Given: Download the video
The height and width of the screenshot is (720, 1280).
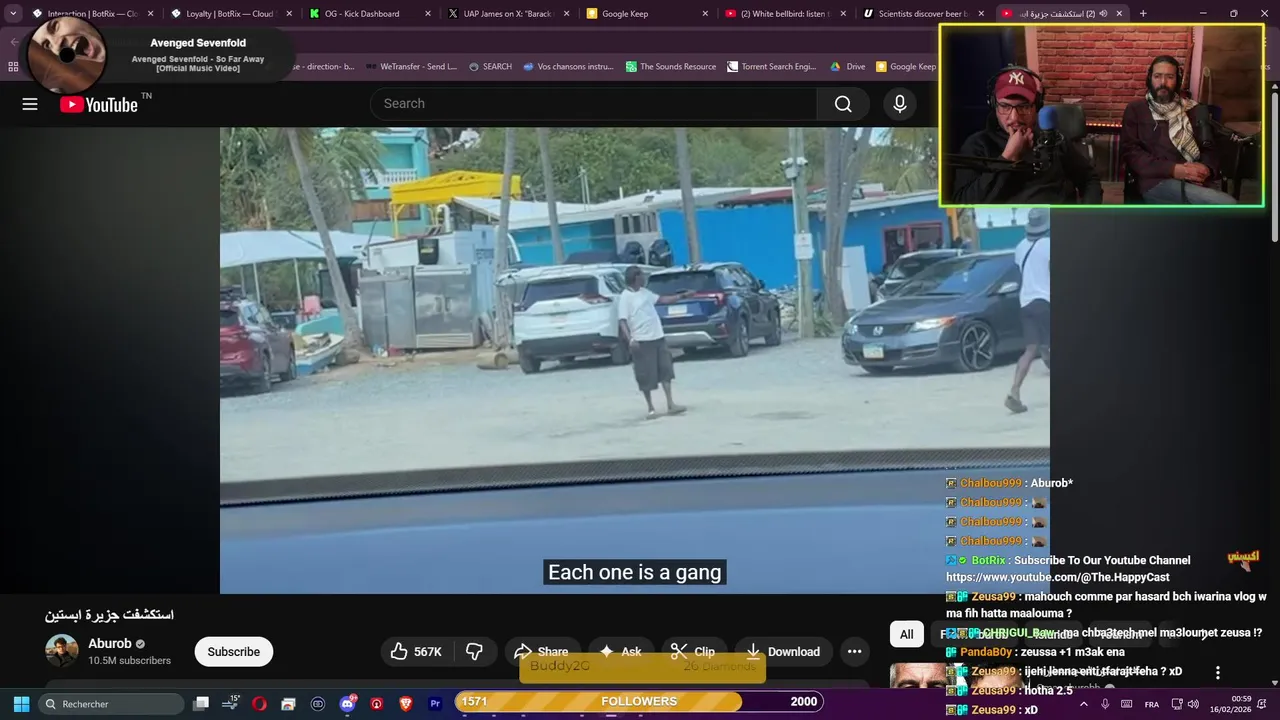Looking at the screenshot, I should 783,652.
